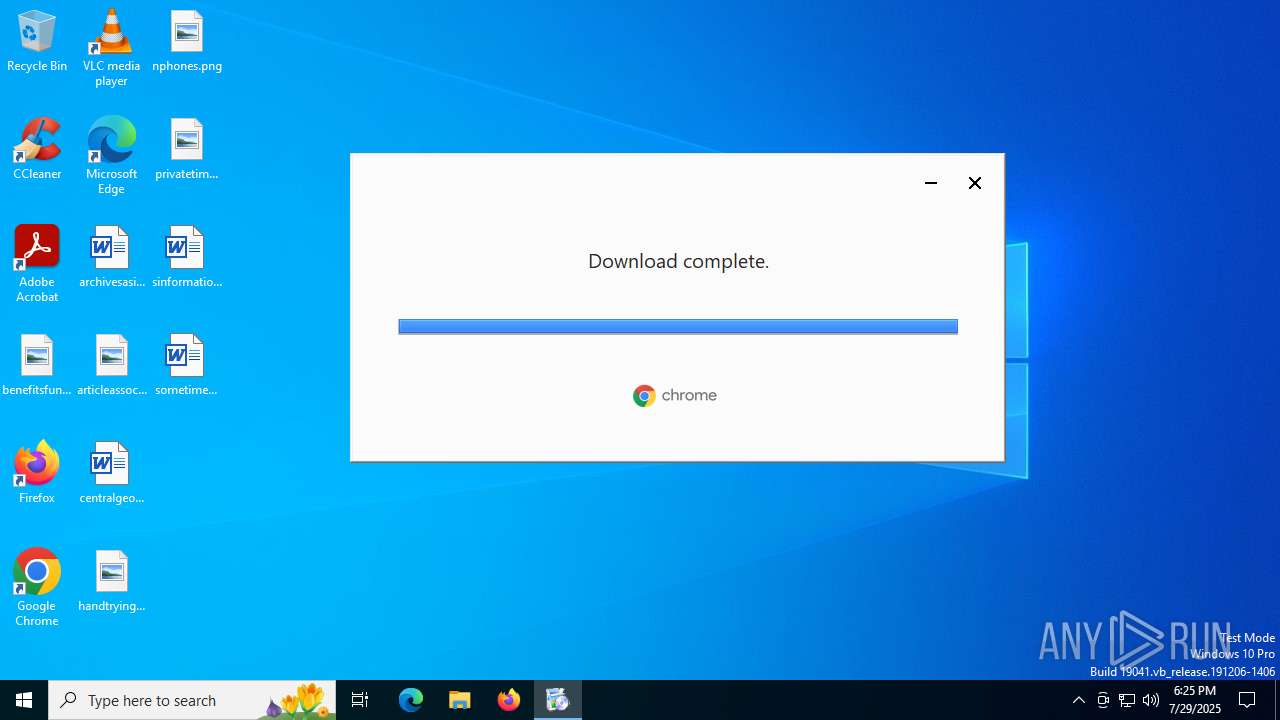Select the archivesasi... Word document
Image resolution: width=1280 pixels, height=720 pixels.
[x=111, y=258]
